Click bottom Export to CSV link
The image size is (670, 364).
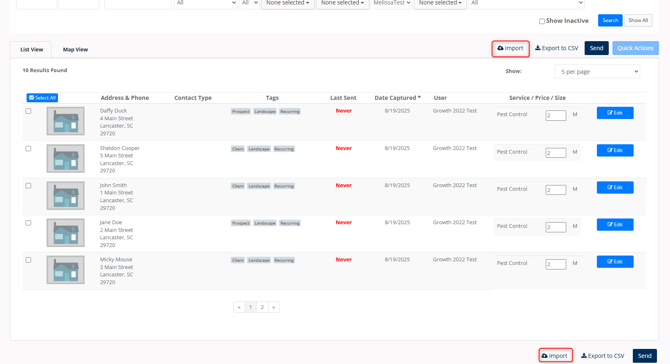[x=602, y=355]
